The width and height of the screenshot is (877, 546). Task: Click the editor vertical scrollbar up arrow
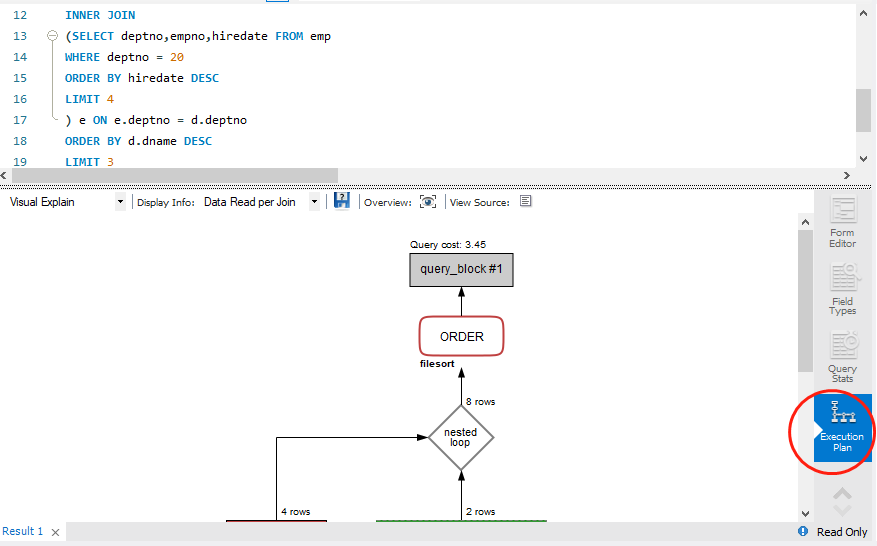pyautogui.click(x=863, y=13)
